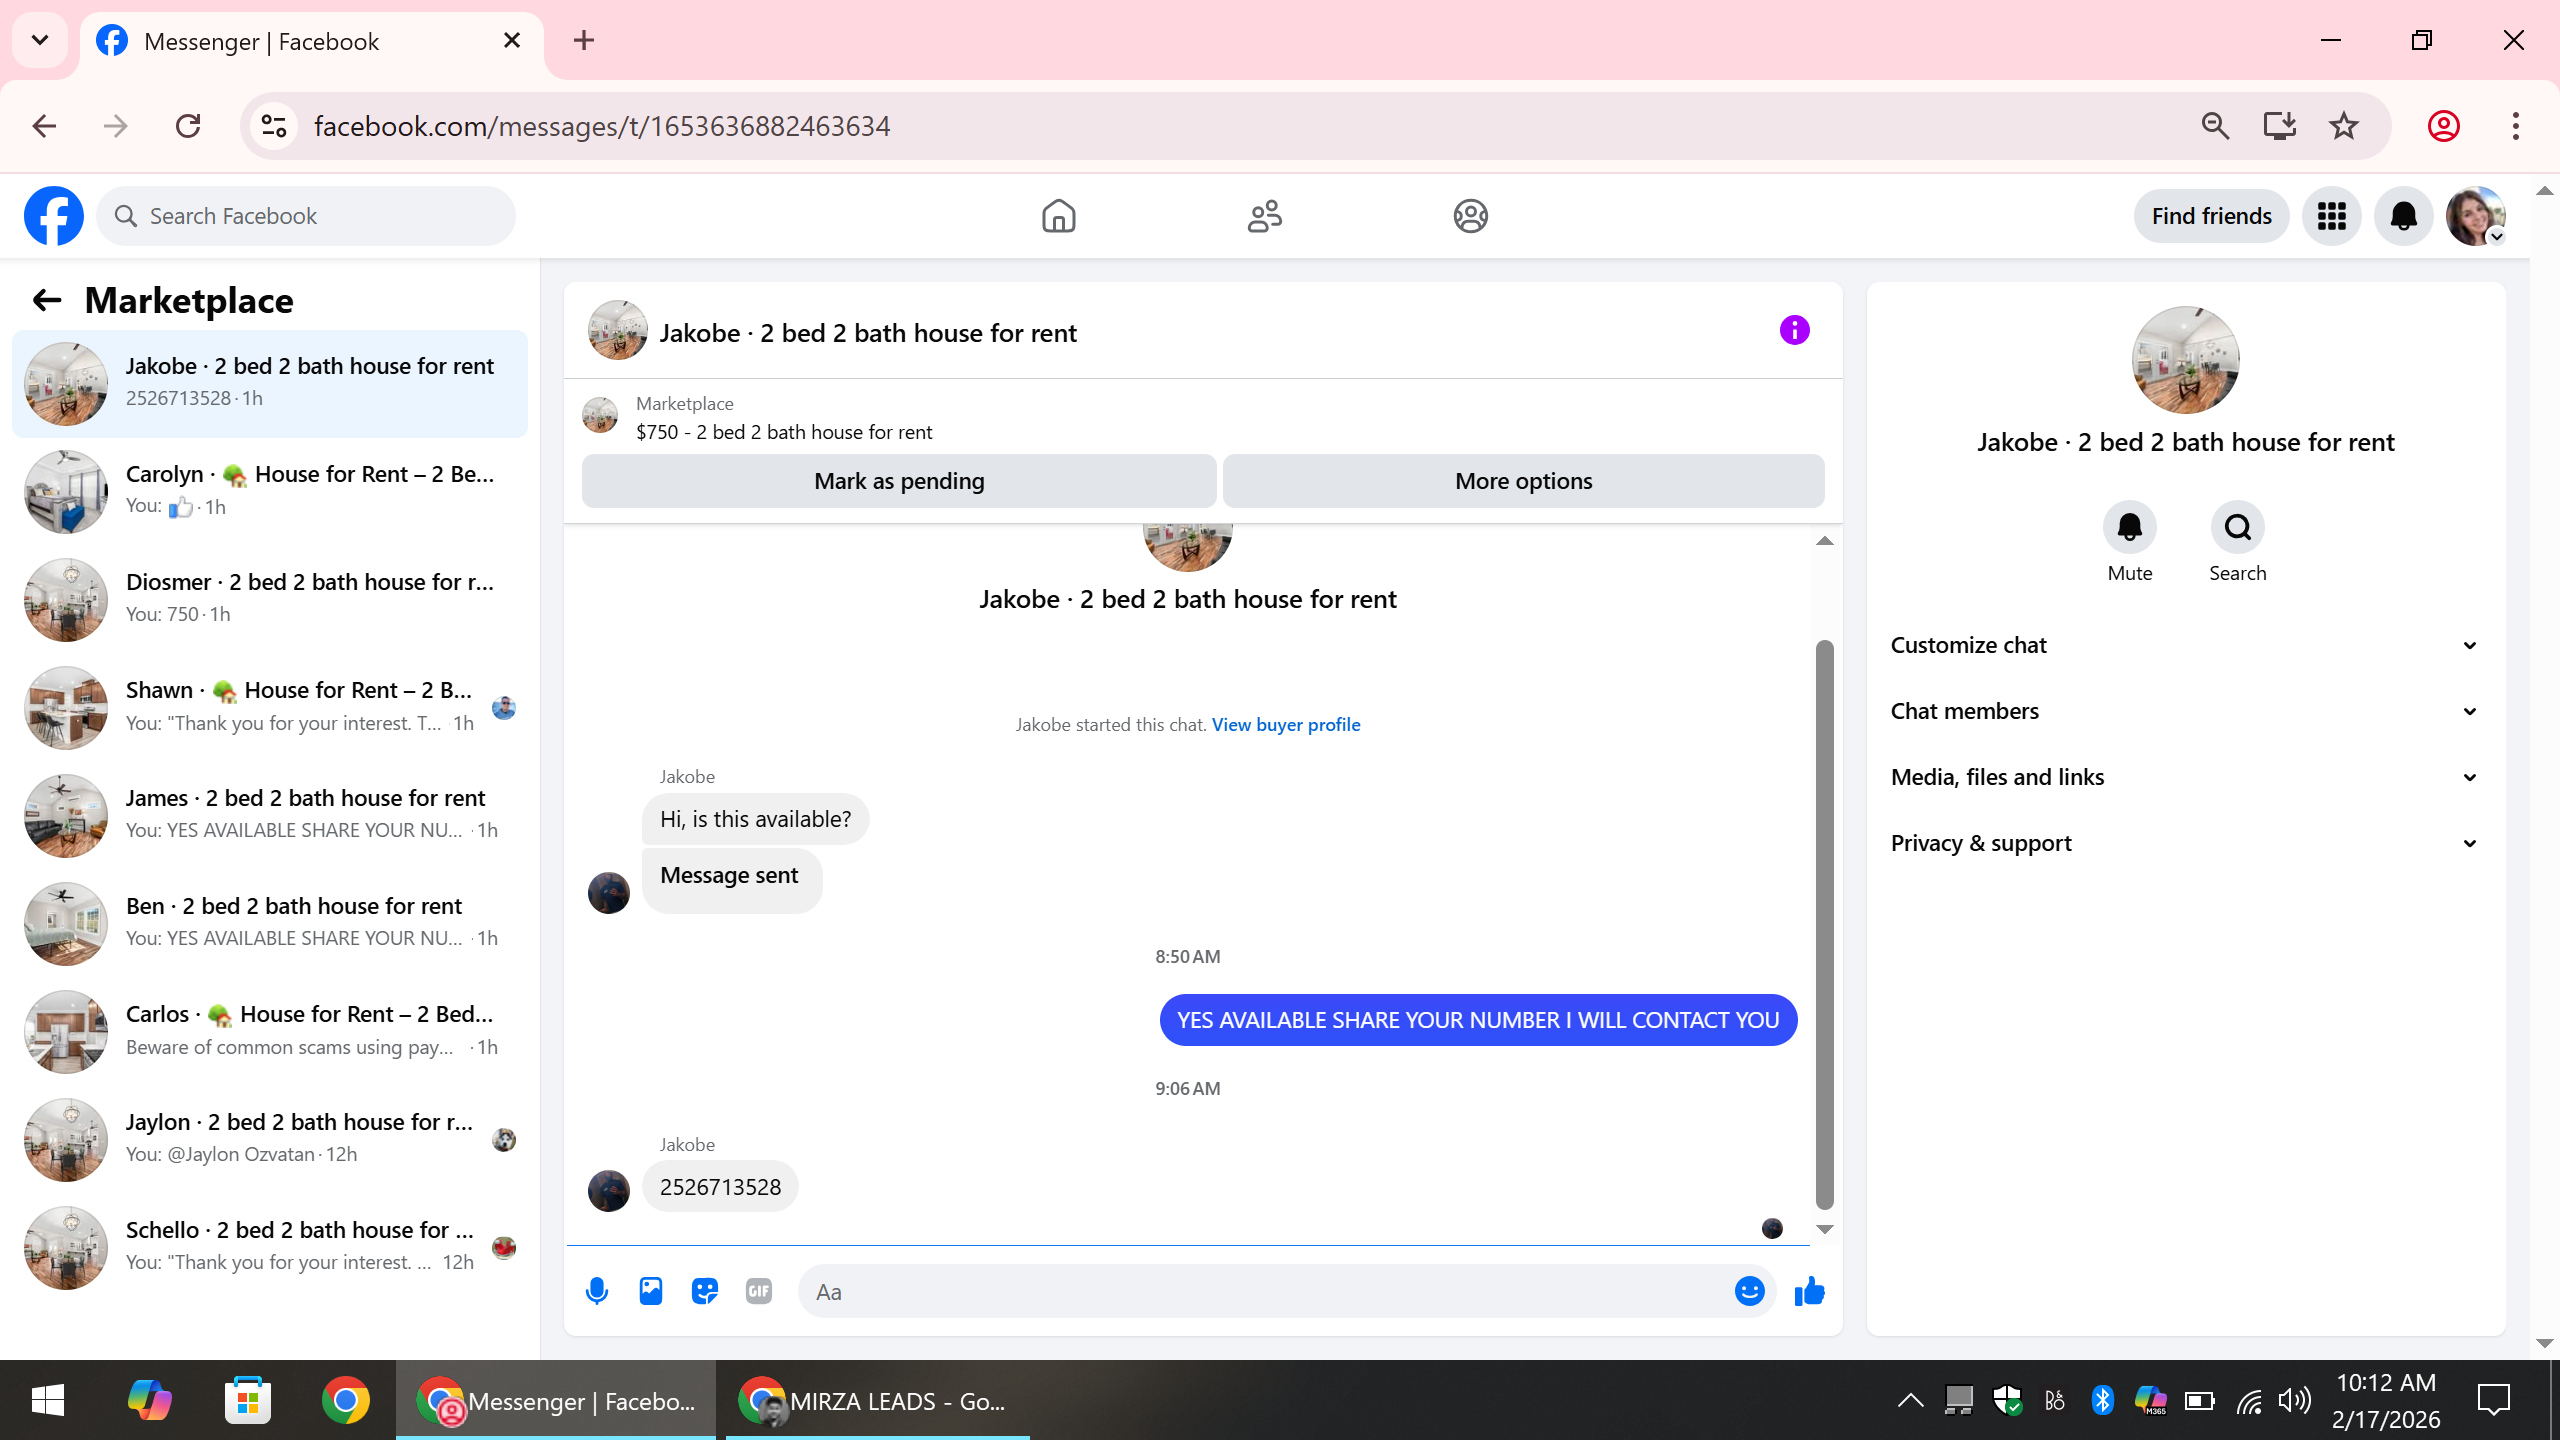Bookmark this page with the star icon
Screen dimensions: 2560x1440
[x=2343, y=126]
